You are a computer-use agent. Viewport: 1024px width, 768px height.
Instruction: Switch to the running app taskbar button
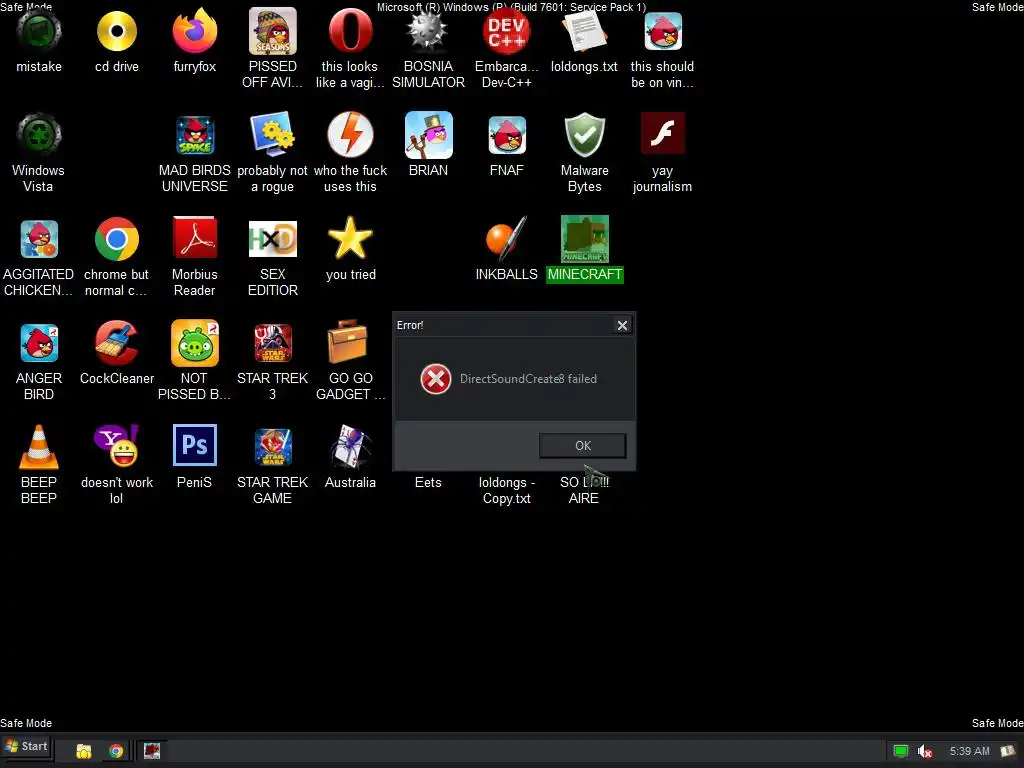[x=152, y=751]
